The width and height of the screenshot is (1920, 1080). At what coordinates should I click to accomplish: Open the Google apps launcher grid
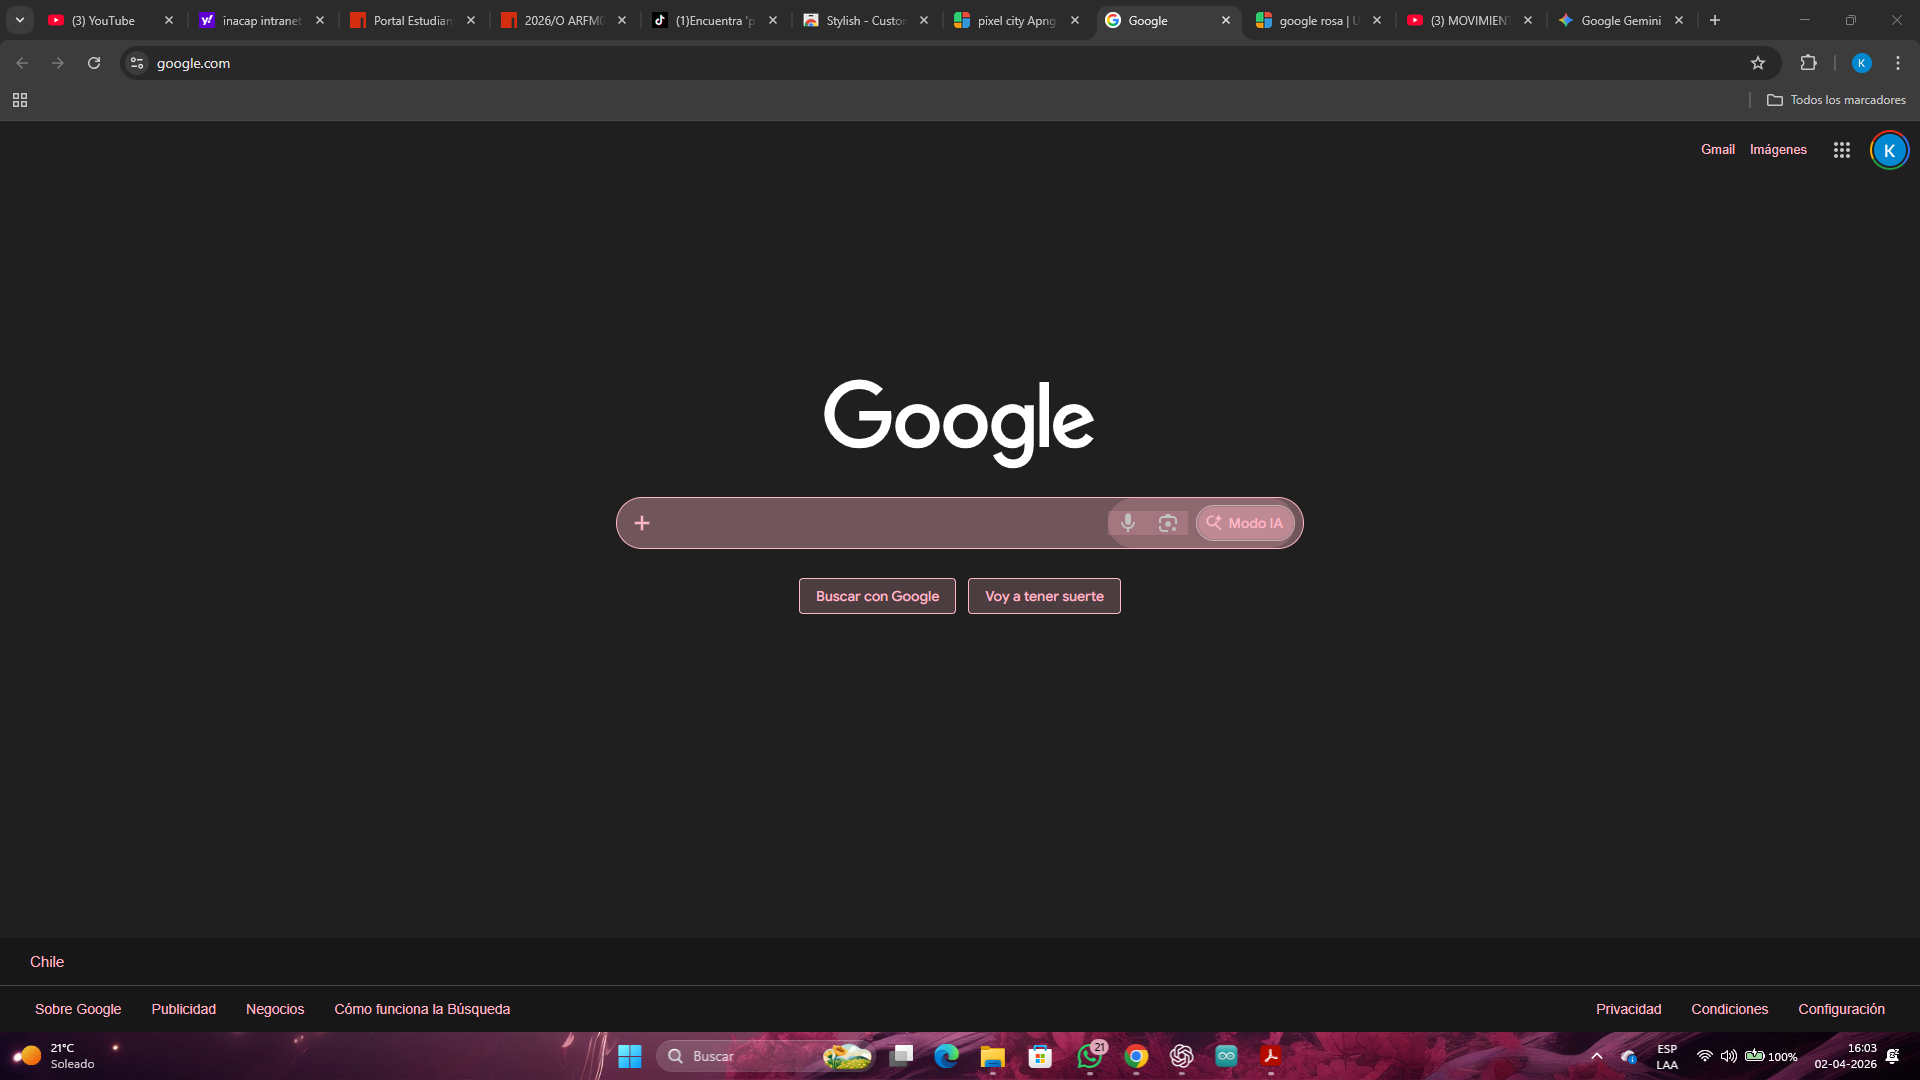[1842, 149]
